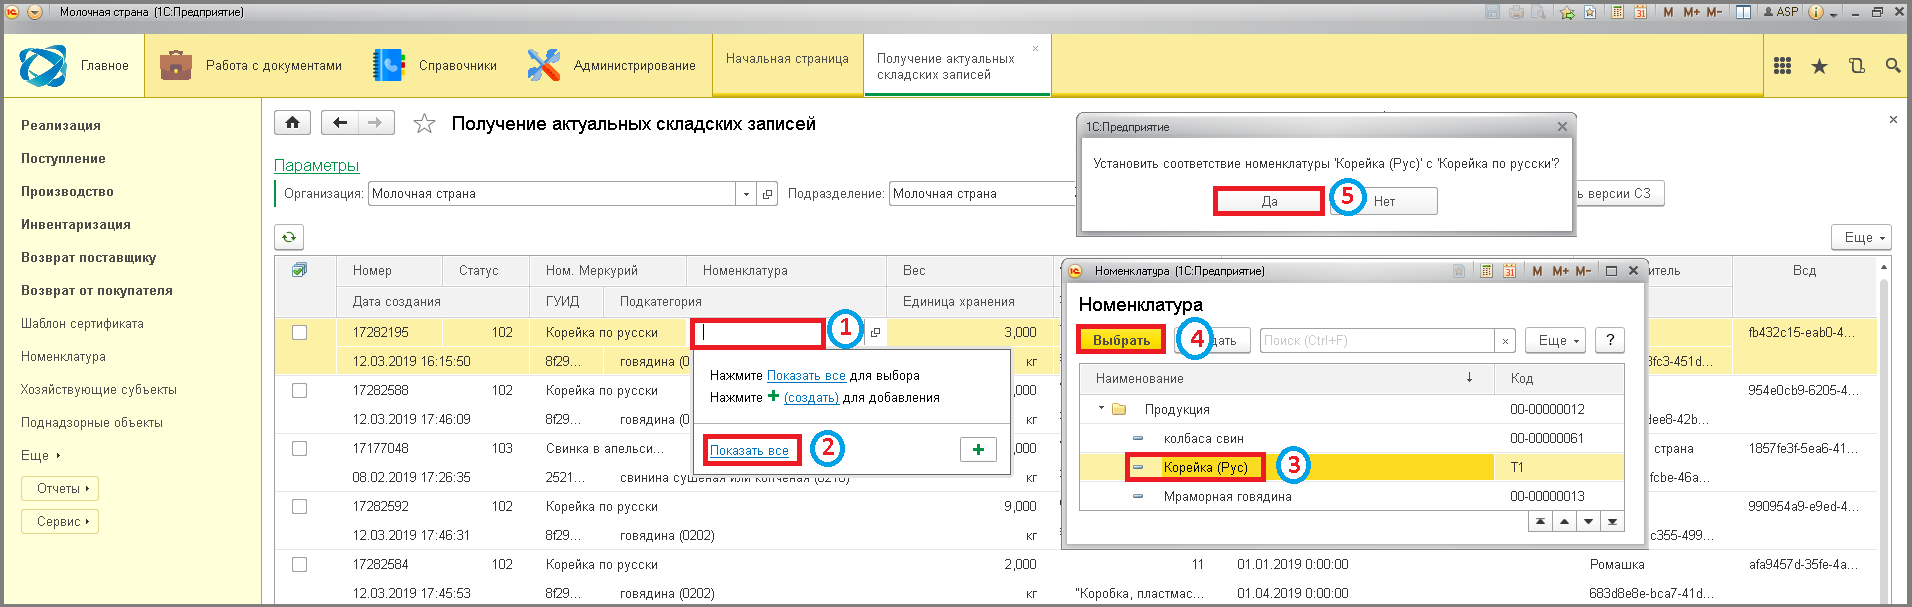Open the sections grid menu icon
1912x607 pixels.
[x=1782, y=66]
